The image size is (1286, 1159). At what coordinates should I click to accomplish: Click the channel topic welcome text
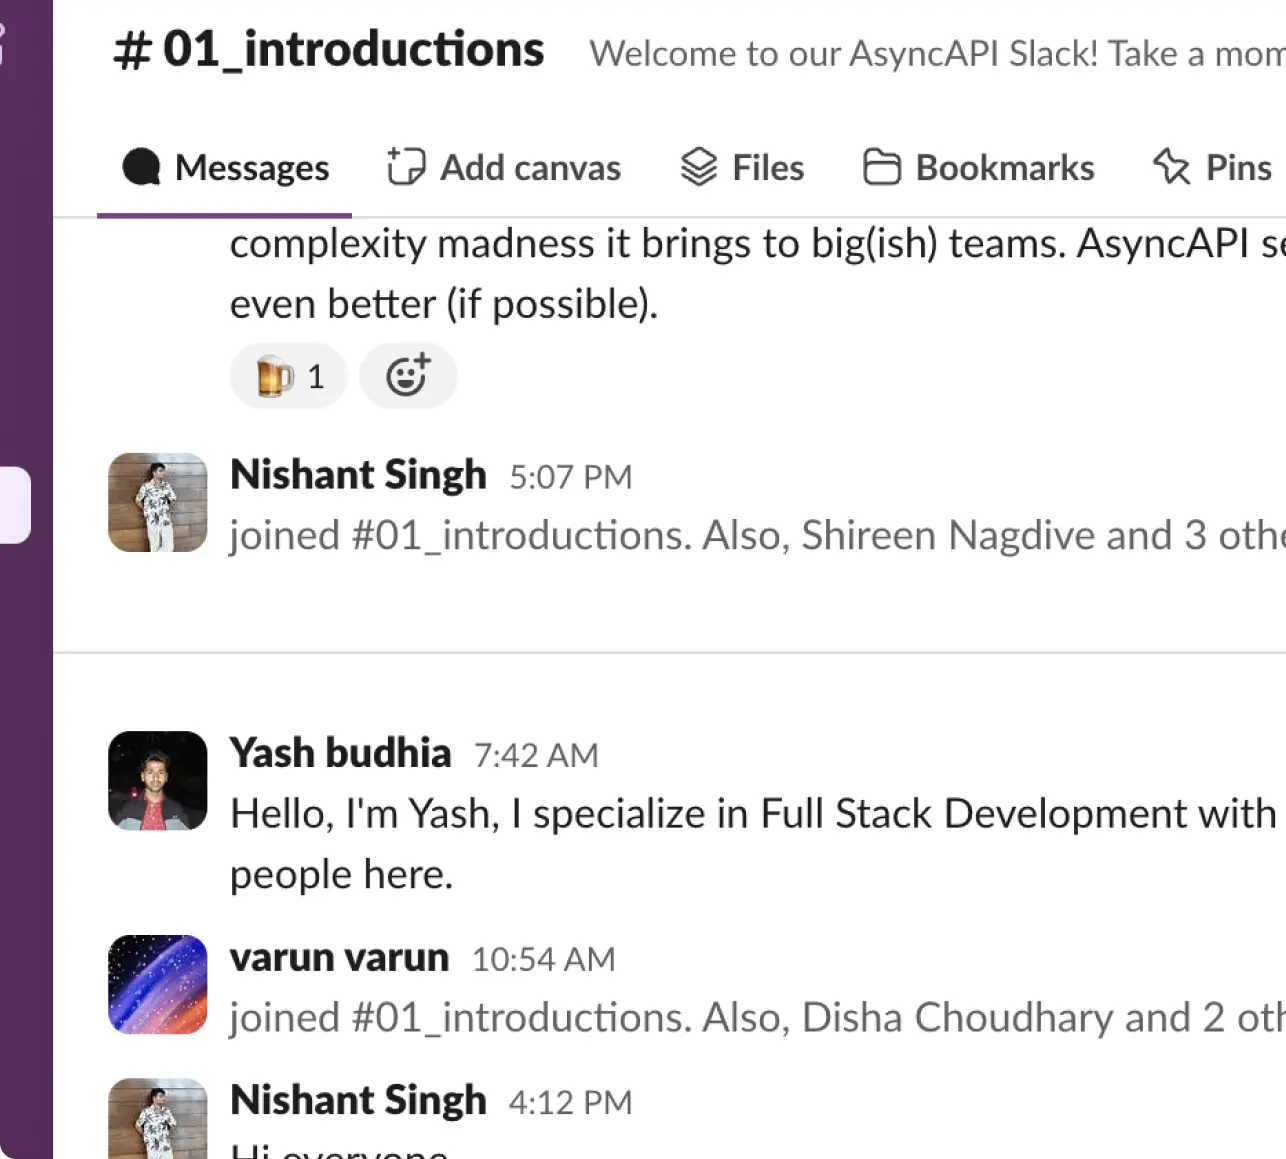click(x=900, y=53)
